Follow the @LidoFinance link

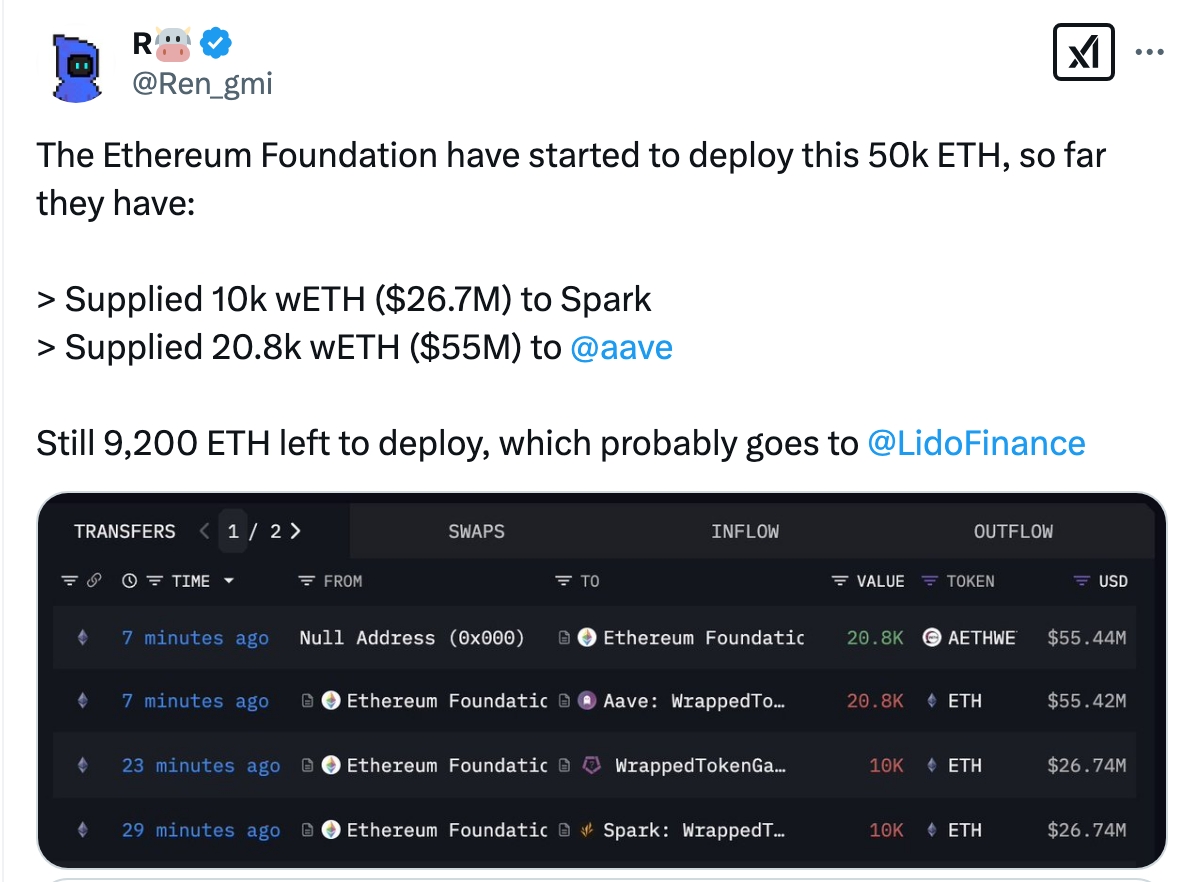[978, 442]
